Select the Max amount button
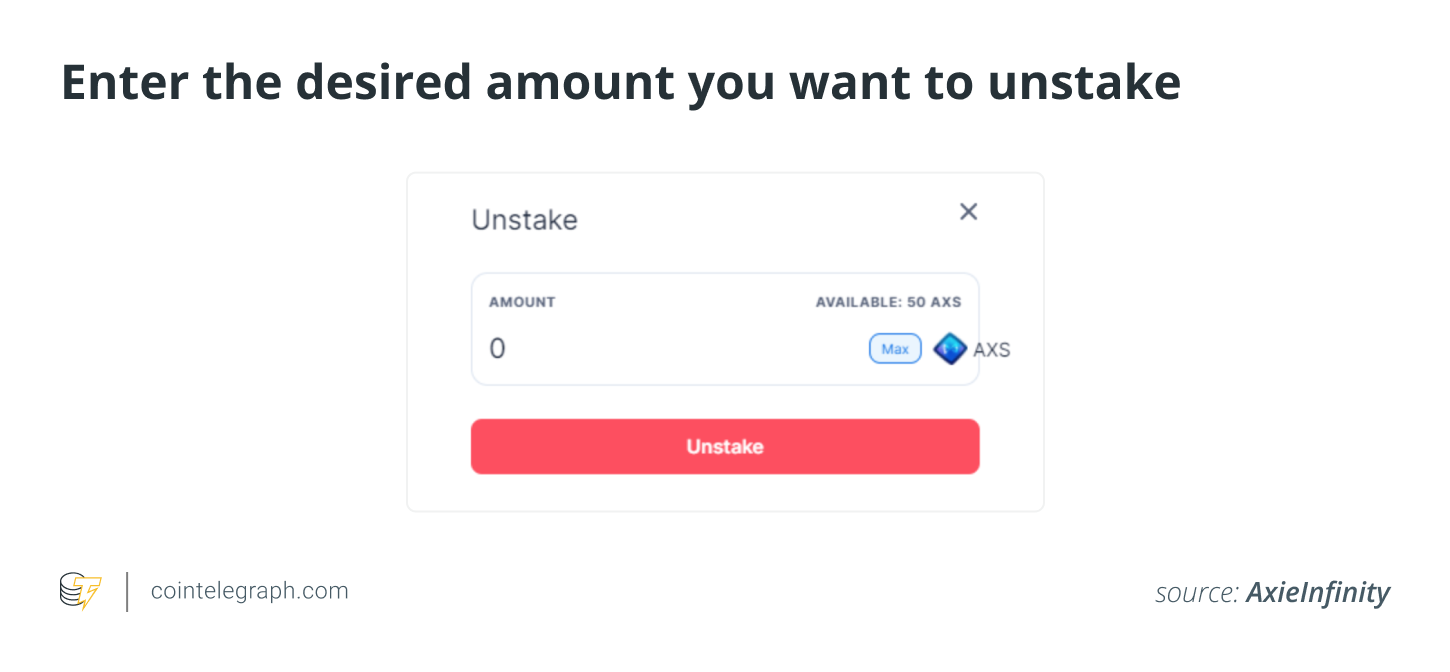The image size is (1450, 672). pos(895,349)
